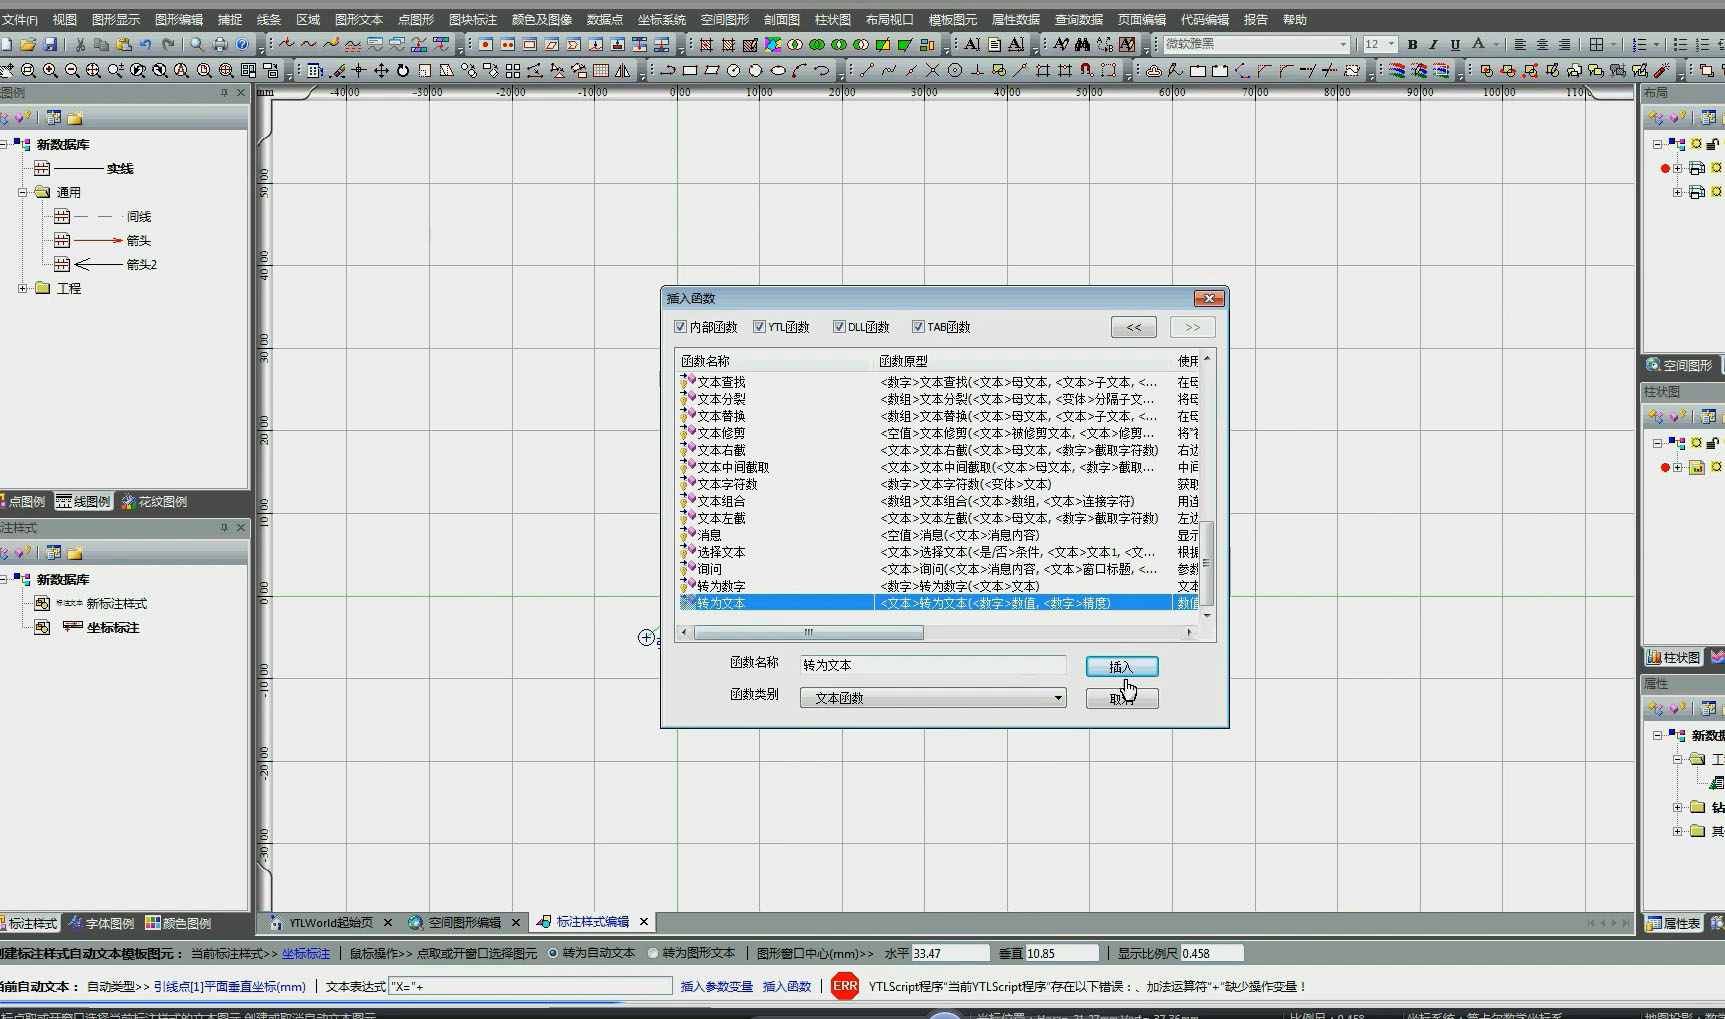The width and height of the screenshot is (1725, 1019).
Task: Zoom out with the minus magnifier icon
Action: coord(72,70)
